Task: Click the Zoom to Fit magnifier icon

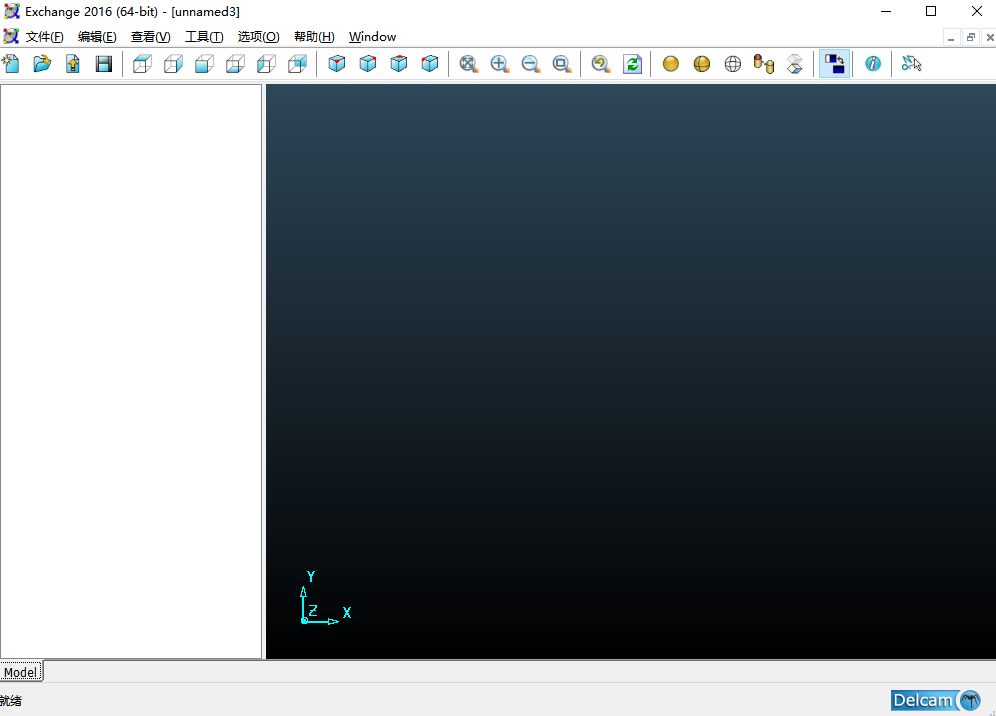Action: (469, 64)
